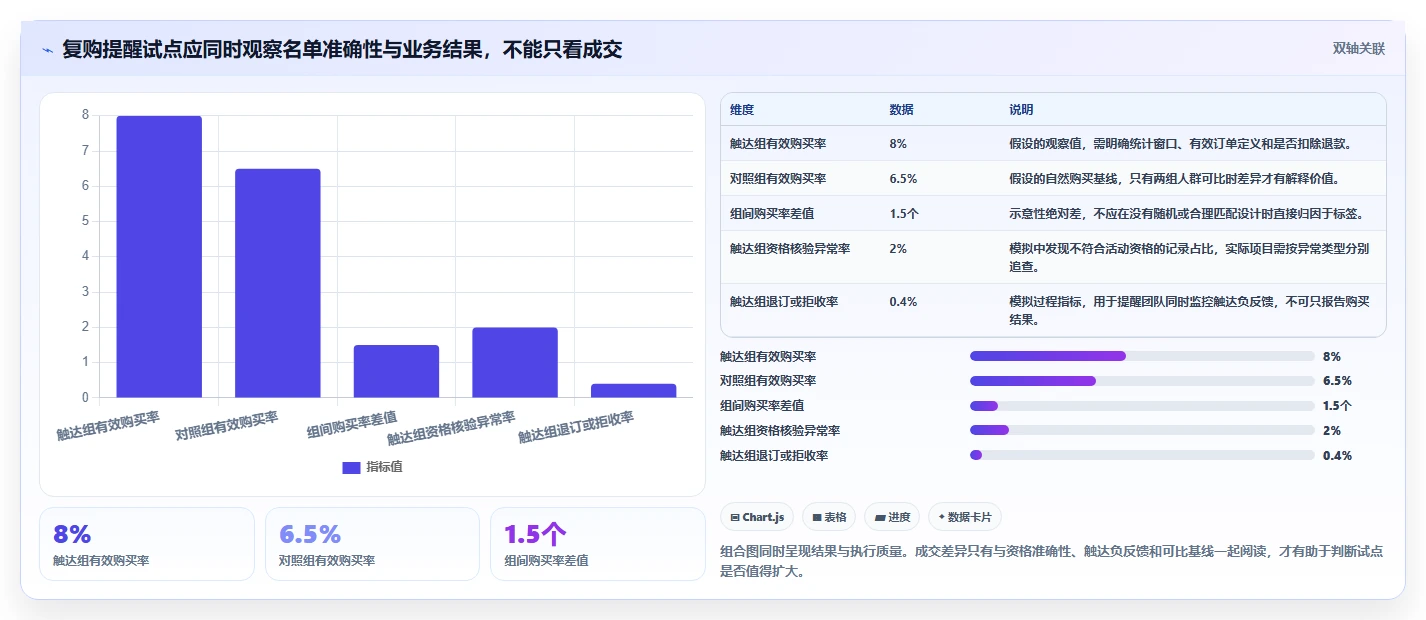Click the 1.5个 value in table

click(x=904, y=214)
